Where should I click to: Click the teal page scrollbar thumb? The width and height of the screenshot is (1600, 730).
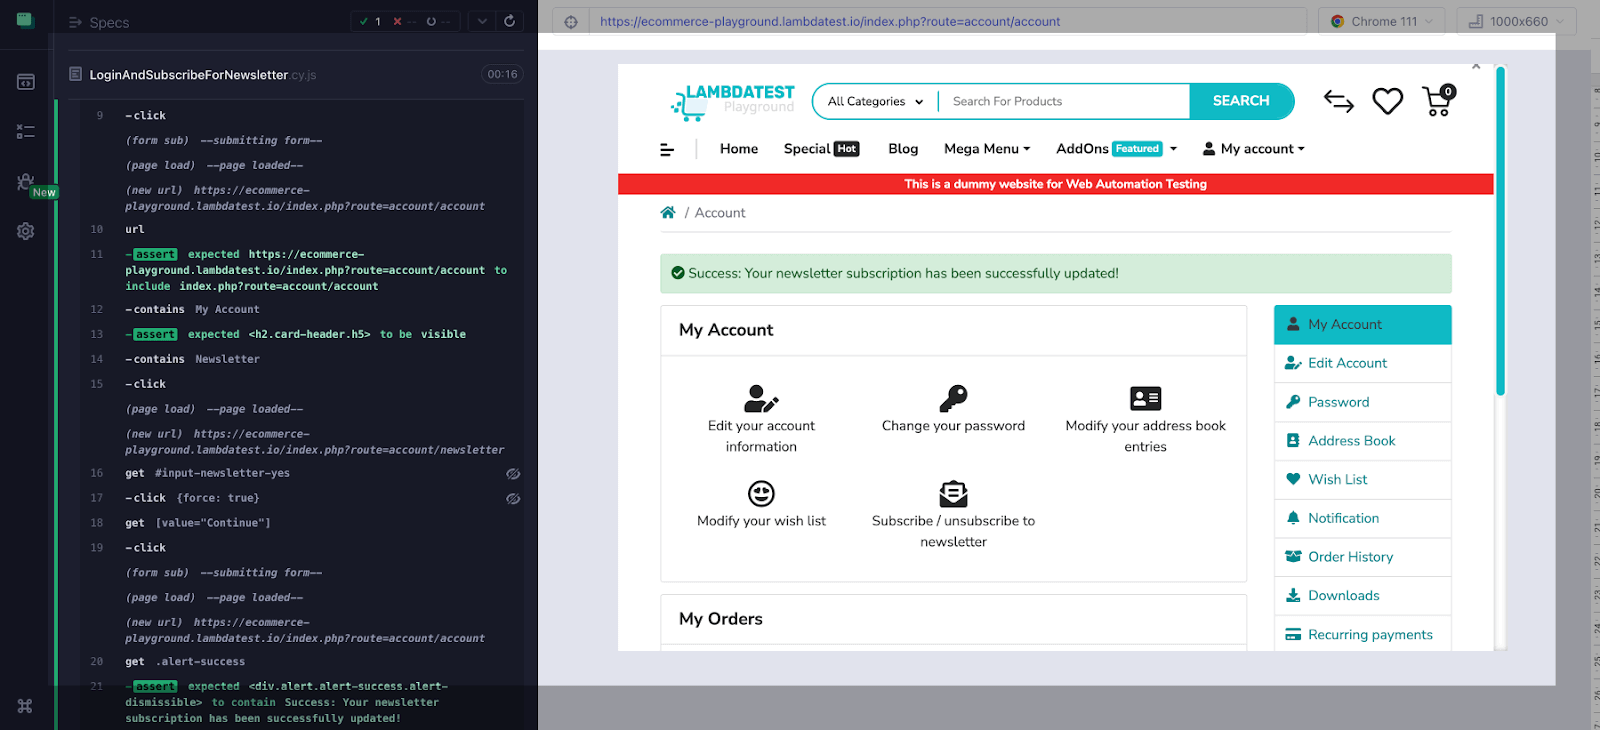click(x=1500, y=230)
